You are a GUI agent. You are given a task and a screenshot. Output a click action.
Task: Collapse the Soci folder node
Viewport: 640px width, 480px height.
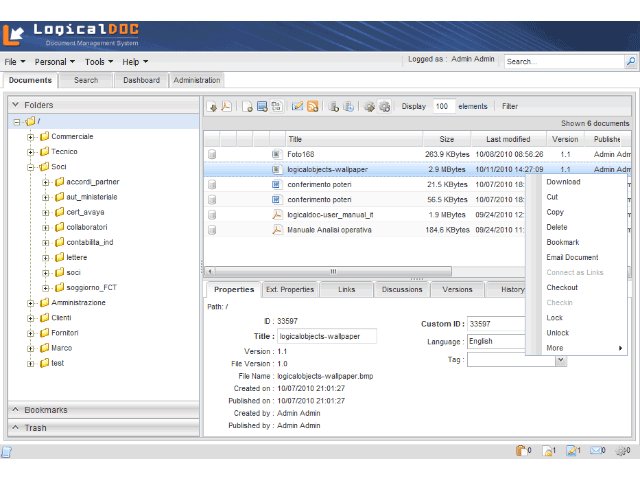(31, 167)
